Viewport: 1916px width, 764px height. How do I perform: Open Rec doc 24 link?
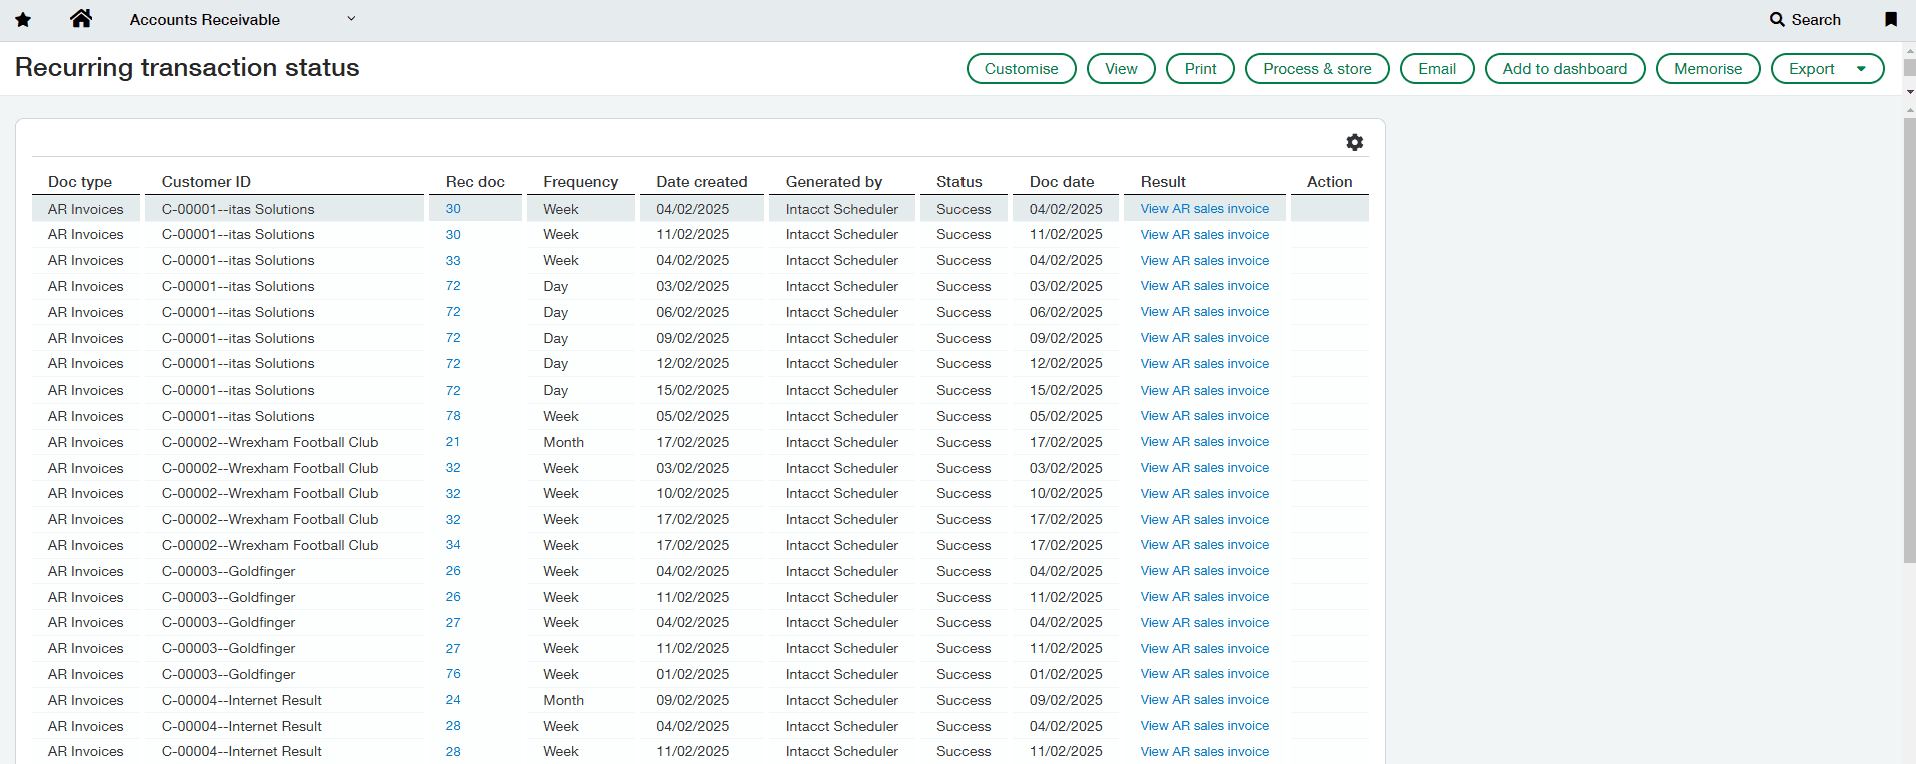453,700
